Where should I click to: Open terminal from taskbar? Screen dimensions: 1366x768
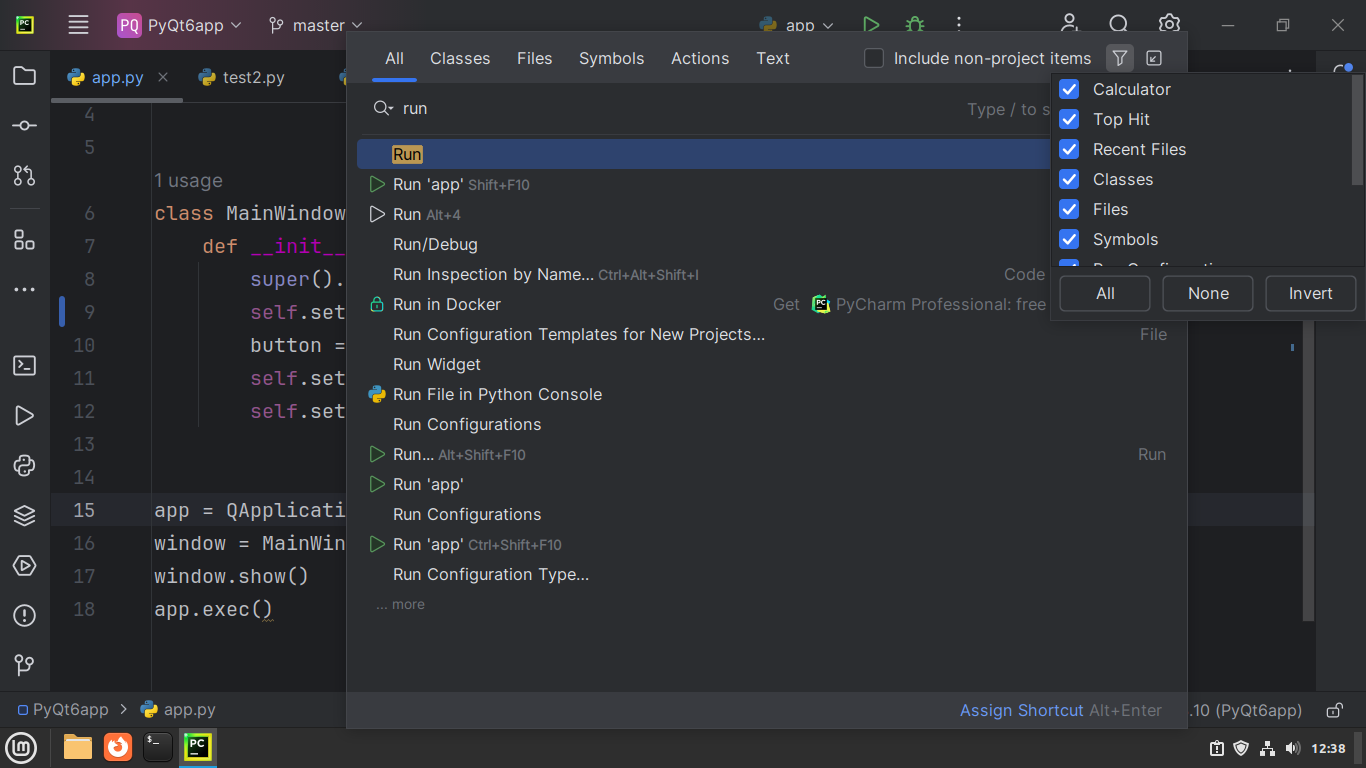coord(158,747)
